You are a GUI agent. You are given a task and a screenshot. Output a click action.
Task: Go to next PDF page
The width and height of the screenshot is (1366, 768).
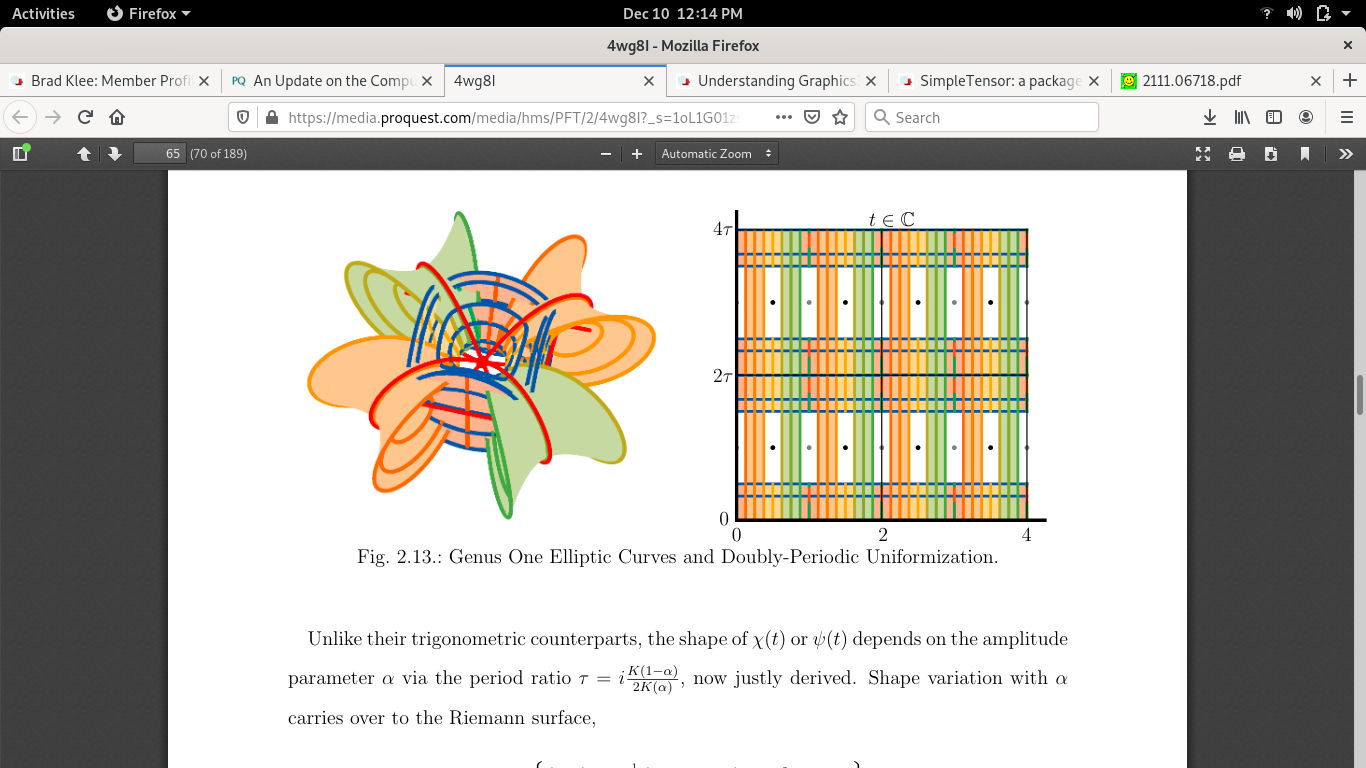pyautogui.click(x=115, y=153)
